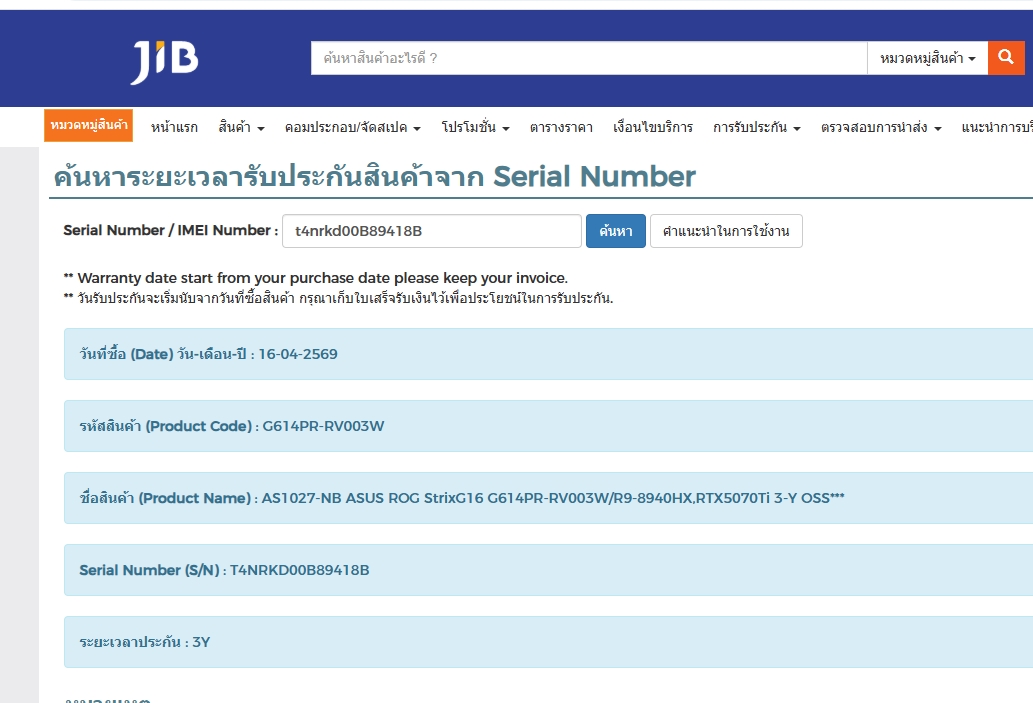Click the product name starting with AS1027-NB ASUS ROG
Image resolution: width=1033 pixels, height=703 pixels.
click(x=553, y=498)
